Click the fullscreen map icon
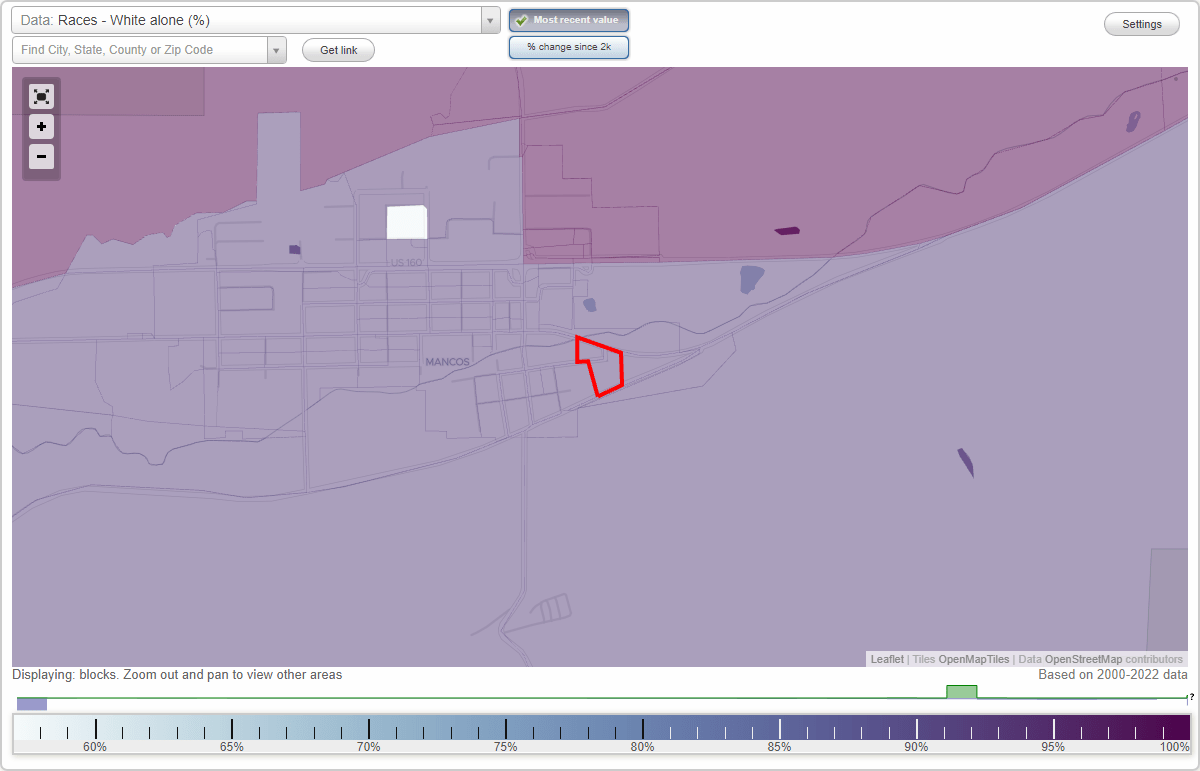This screenshot has width=1200, height=771. click(41, 97)
